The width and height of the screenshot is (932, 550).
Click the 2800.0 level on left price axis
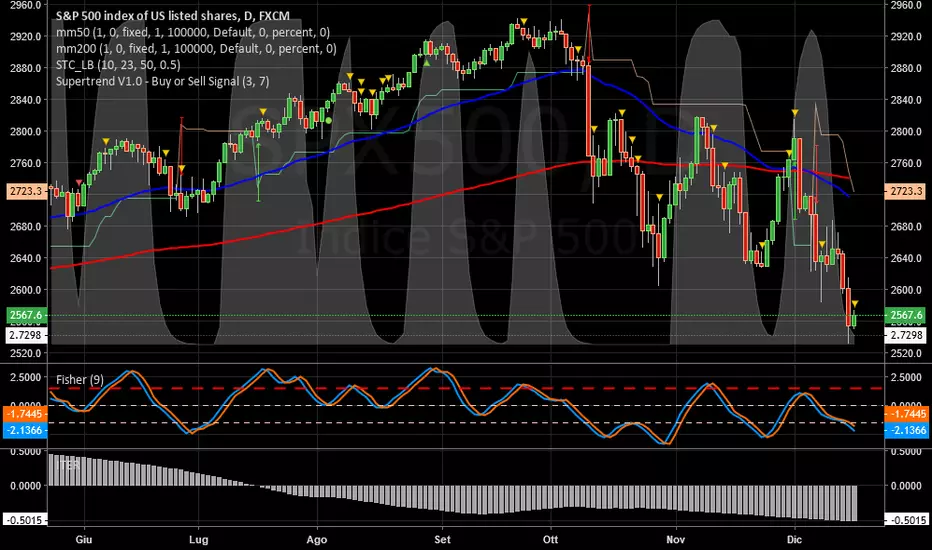(x=26, y=131)
